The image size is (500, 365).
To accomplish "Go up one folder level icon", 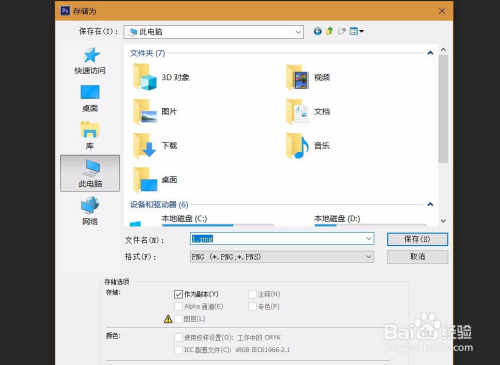I will point(329,31).
